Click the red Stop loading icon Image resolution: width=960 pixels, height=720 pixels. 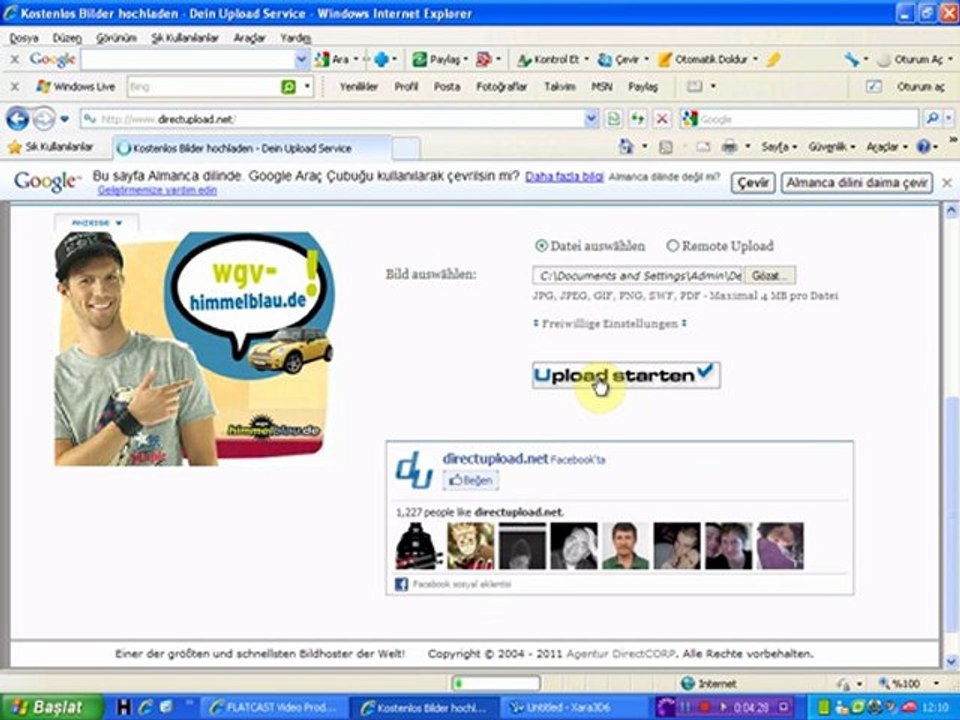(662, 118)
